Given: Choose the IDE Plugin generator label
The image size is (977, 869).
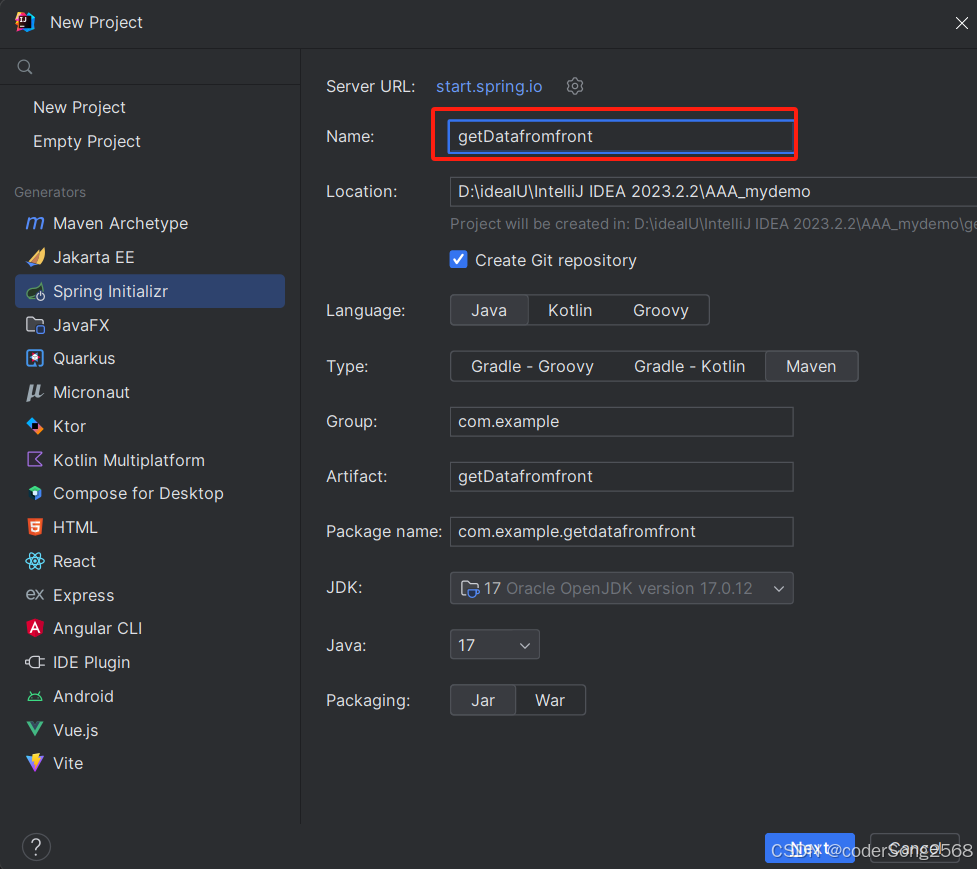Looking at the screenshot, I should (92, 662).
